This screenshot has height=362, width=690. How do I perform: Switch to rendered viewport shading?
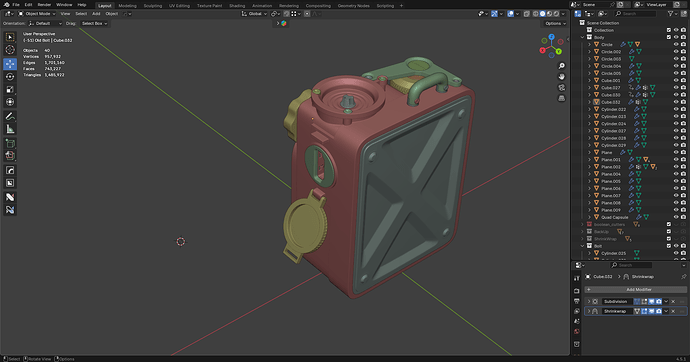(x=556, y=14)
